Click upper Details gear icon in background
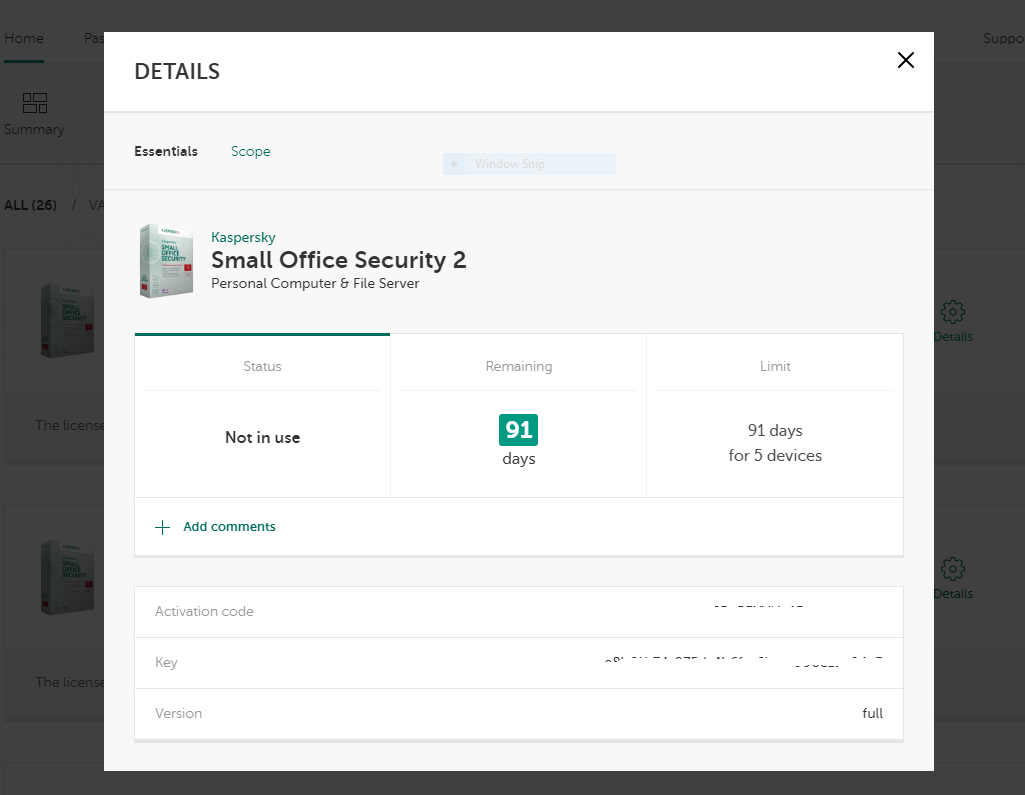Image resolution: width=1025 pixels, height=795 pixels. [x=952, y=312]
